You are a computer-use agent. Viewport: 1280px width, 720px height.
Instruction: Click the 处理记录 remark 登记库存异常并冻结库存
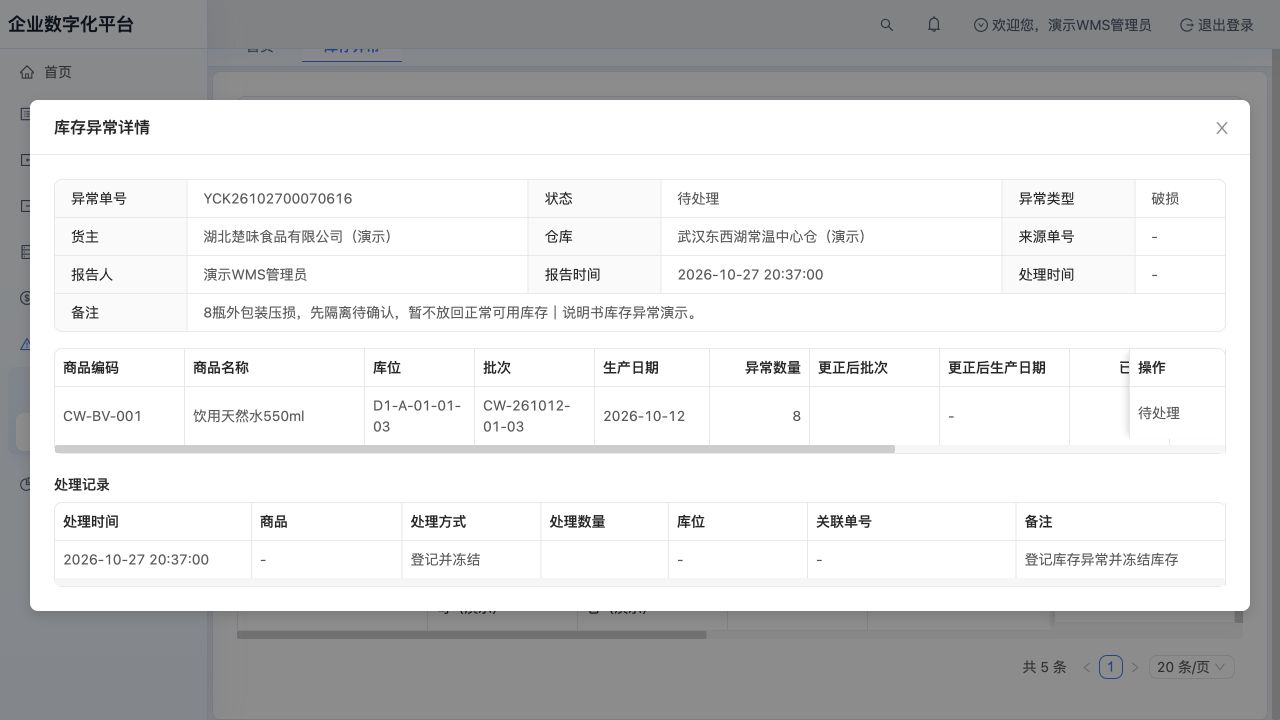(1101, 560)
